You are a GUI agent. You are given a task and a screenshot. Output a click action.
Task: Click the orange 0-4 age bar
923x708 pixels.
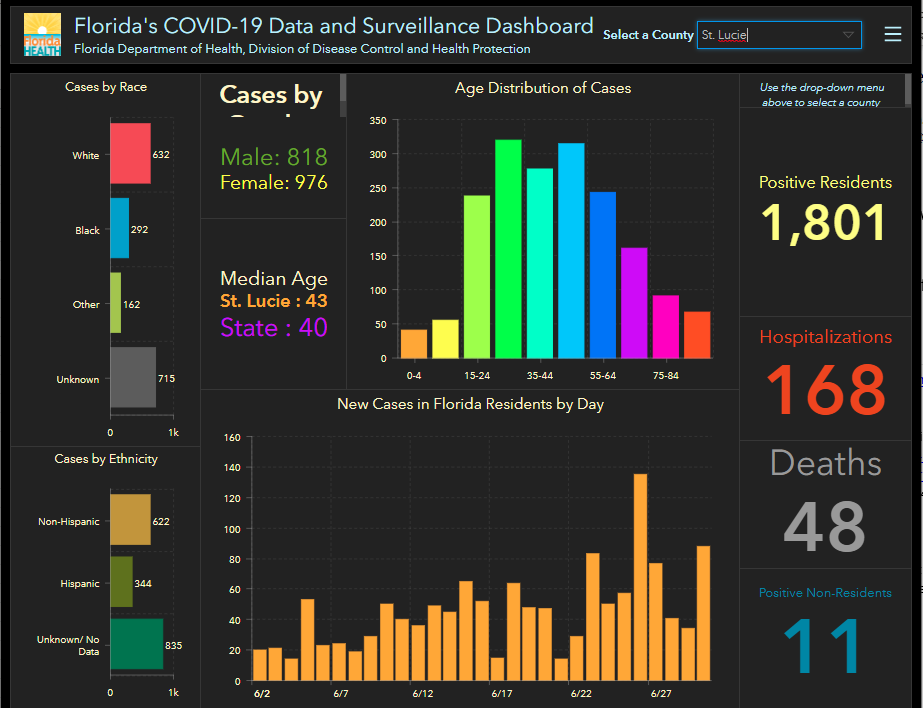click(414, 344)
